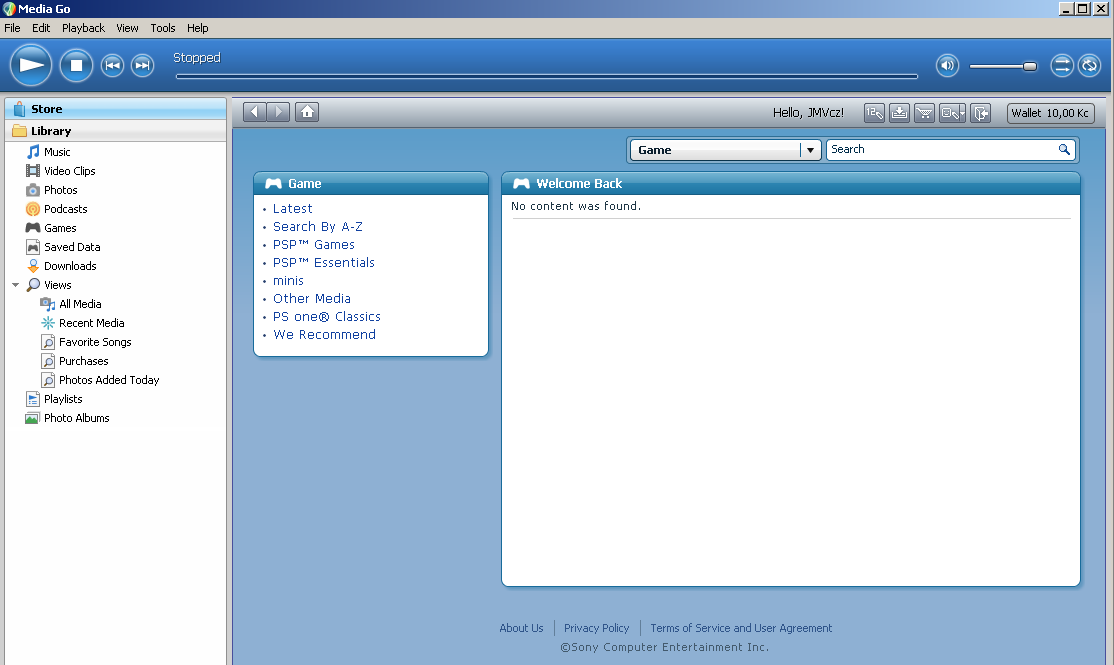Open the minis link
This screenshot has width=1114, height=665.
pyautogui.click(x=288, y=281)
